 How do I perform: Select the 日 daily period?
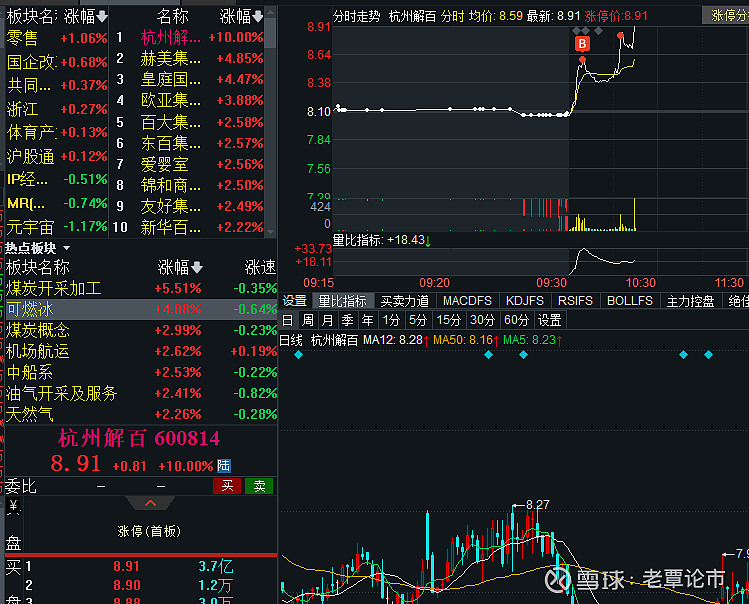tap(288, 320)
